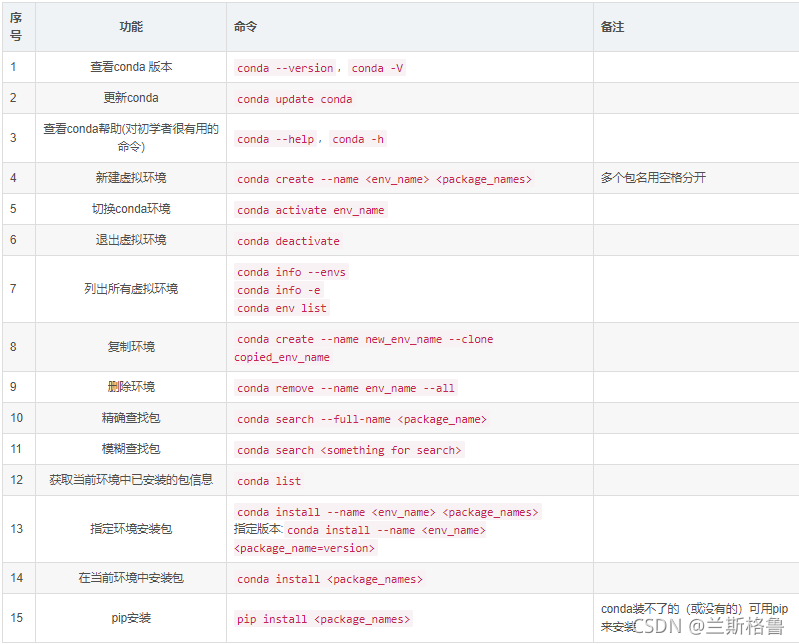Viewport: 799px width, 644px height.
Task: Select 'conda remove --name env_name --all' command
Action: [x=345, y=388]
